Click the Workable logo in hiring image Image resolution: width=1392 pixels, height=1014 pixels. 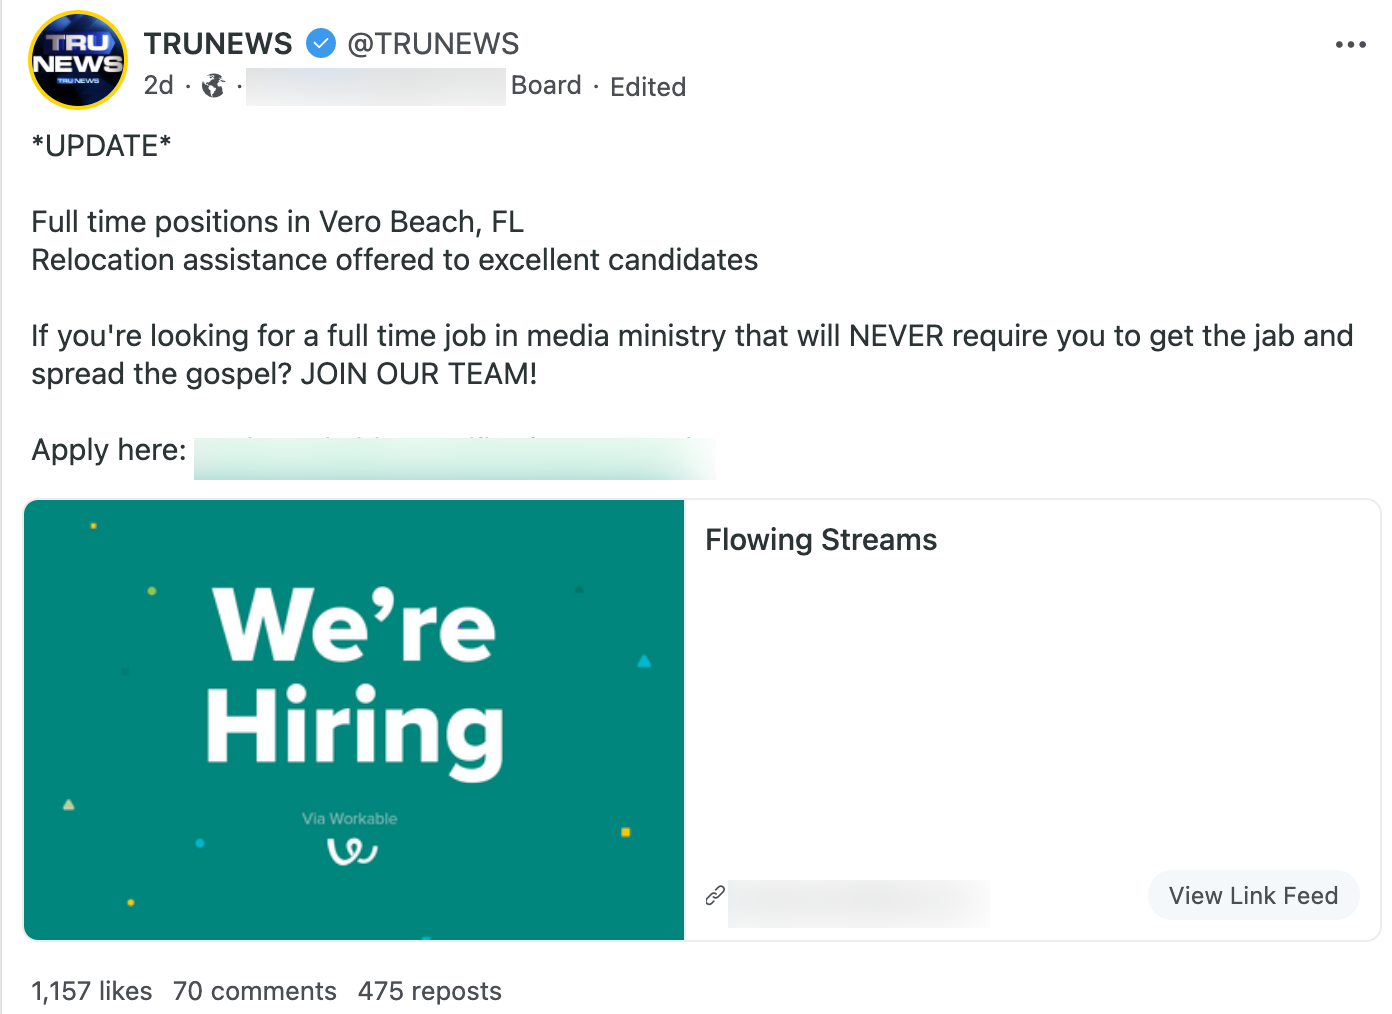click(352, 851)
